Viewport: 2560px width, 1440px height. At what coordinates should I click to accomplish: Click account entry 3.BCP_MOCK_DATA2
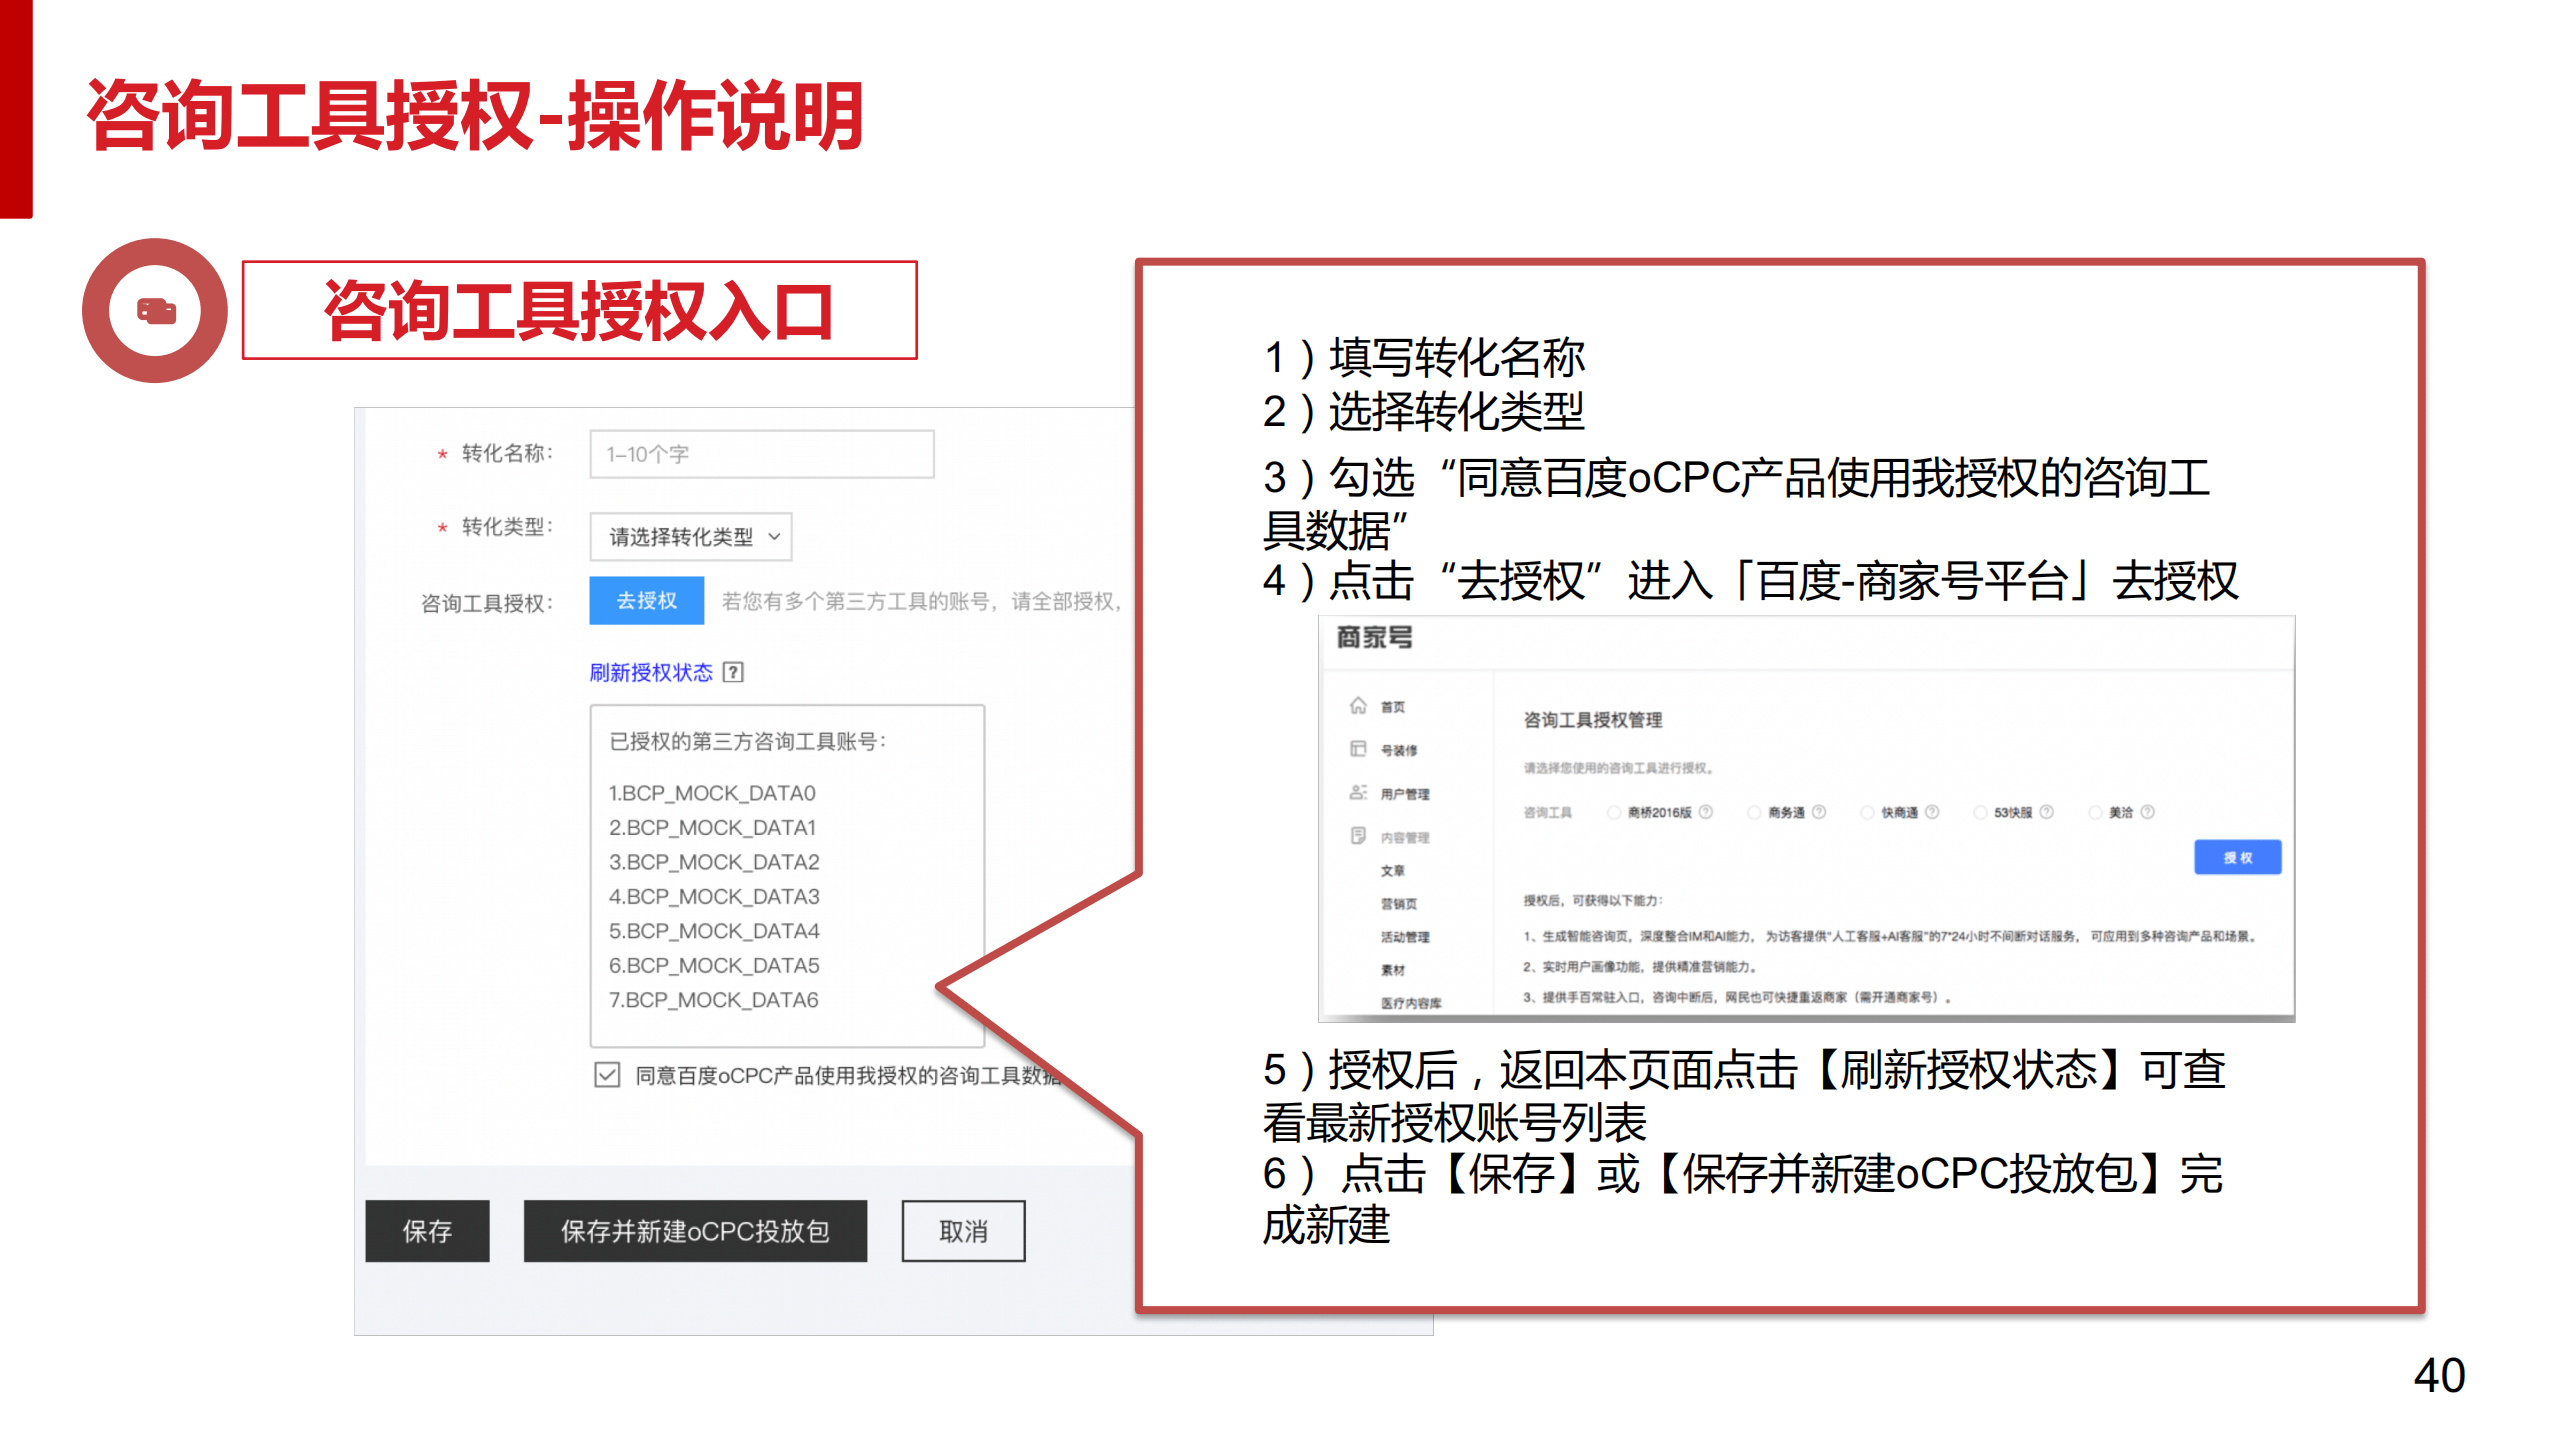coord(714,862)
